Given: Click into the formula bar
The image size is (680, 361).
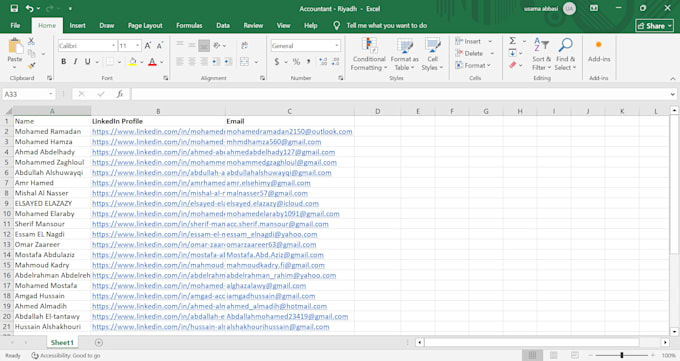Looking at the screenshot, I should [x=399, y=94].
